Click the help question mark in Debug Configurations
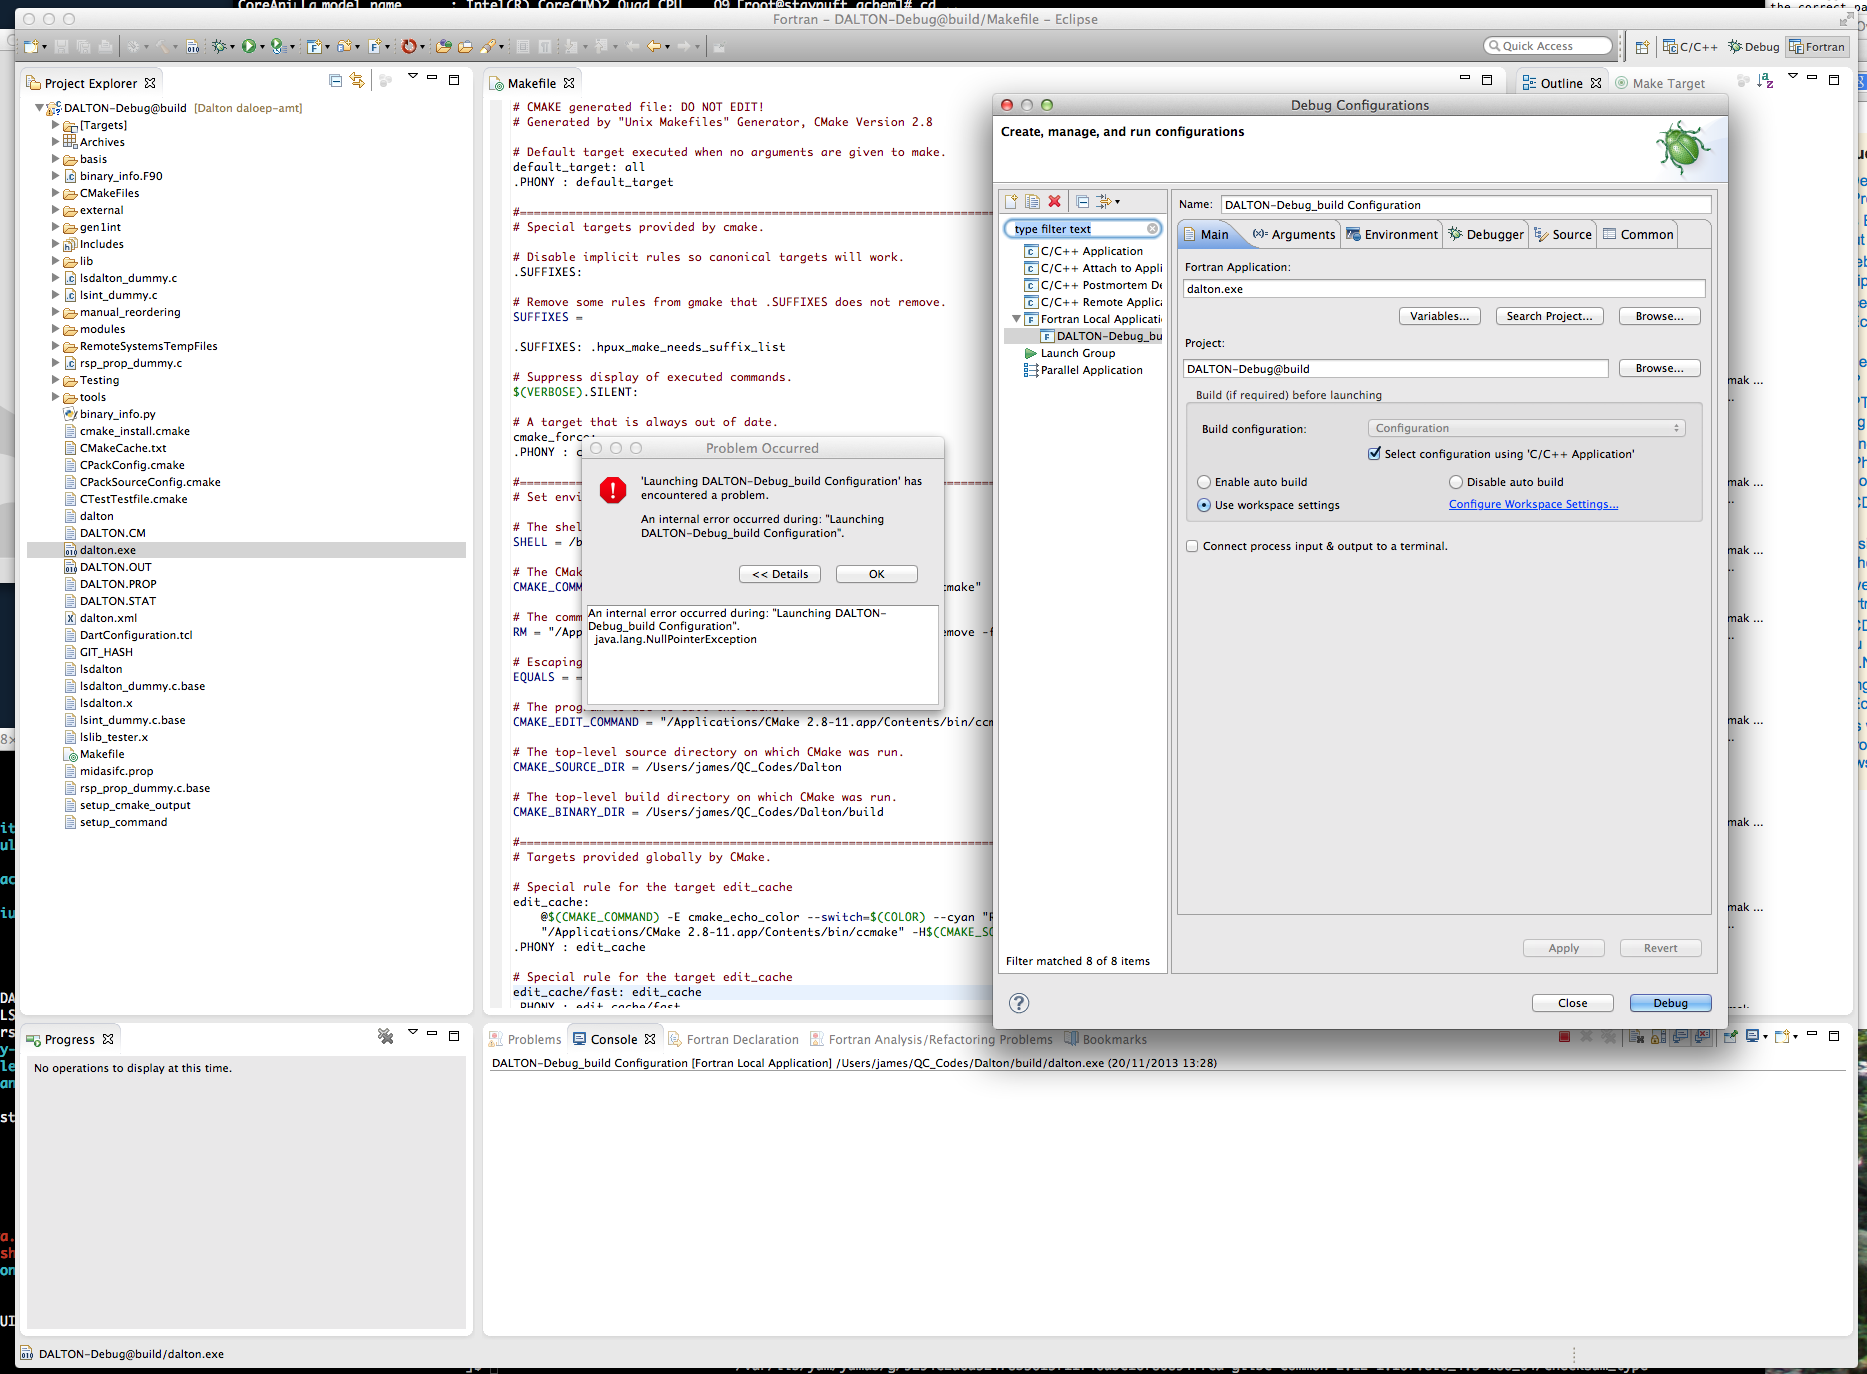 click(x=1019, y=1003)
